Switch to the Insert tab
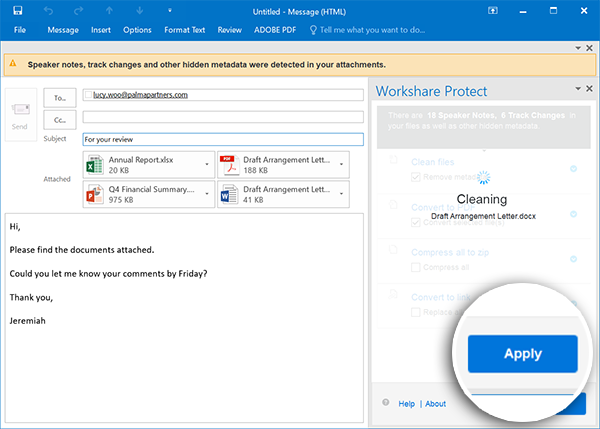This screenshot has width=600, height=429. click(x=101, y=30)
